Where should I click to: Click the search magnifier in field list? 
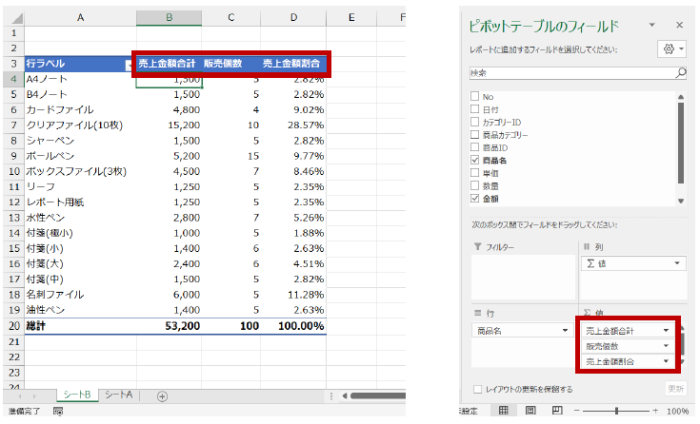click(680, 73)
